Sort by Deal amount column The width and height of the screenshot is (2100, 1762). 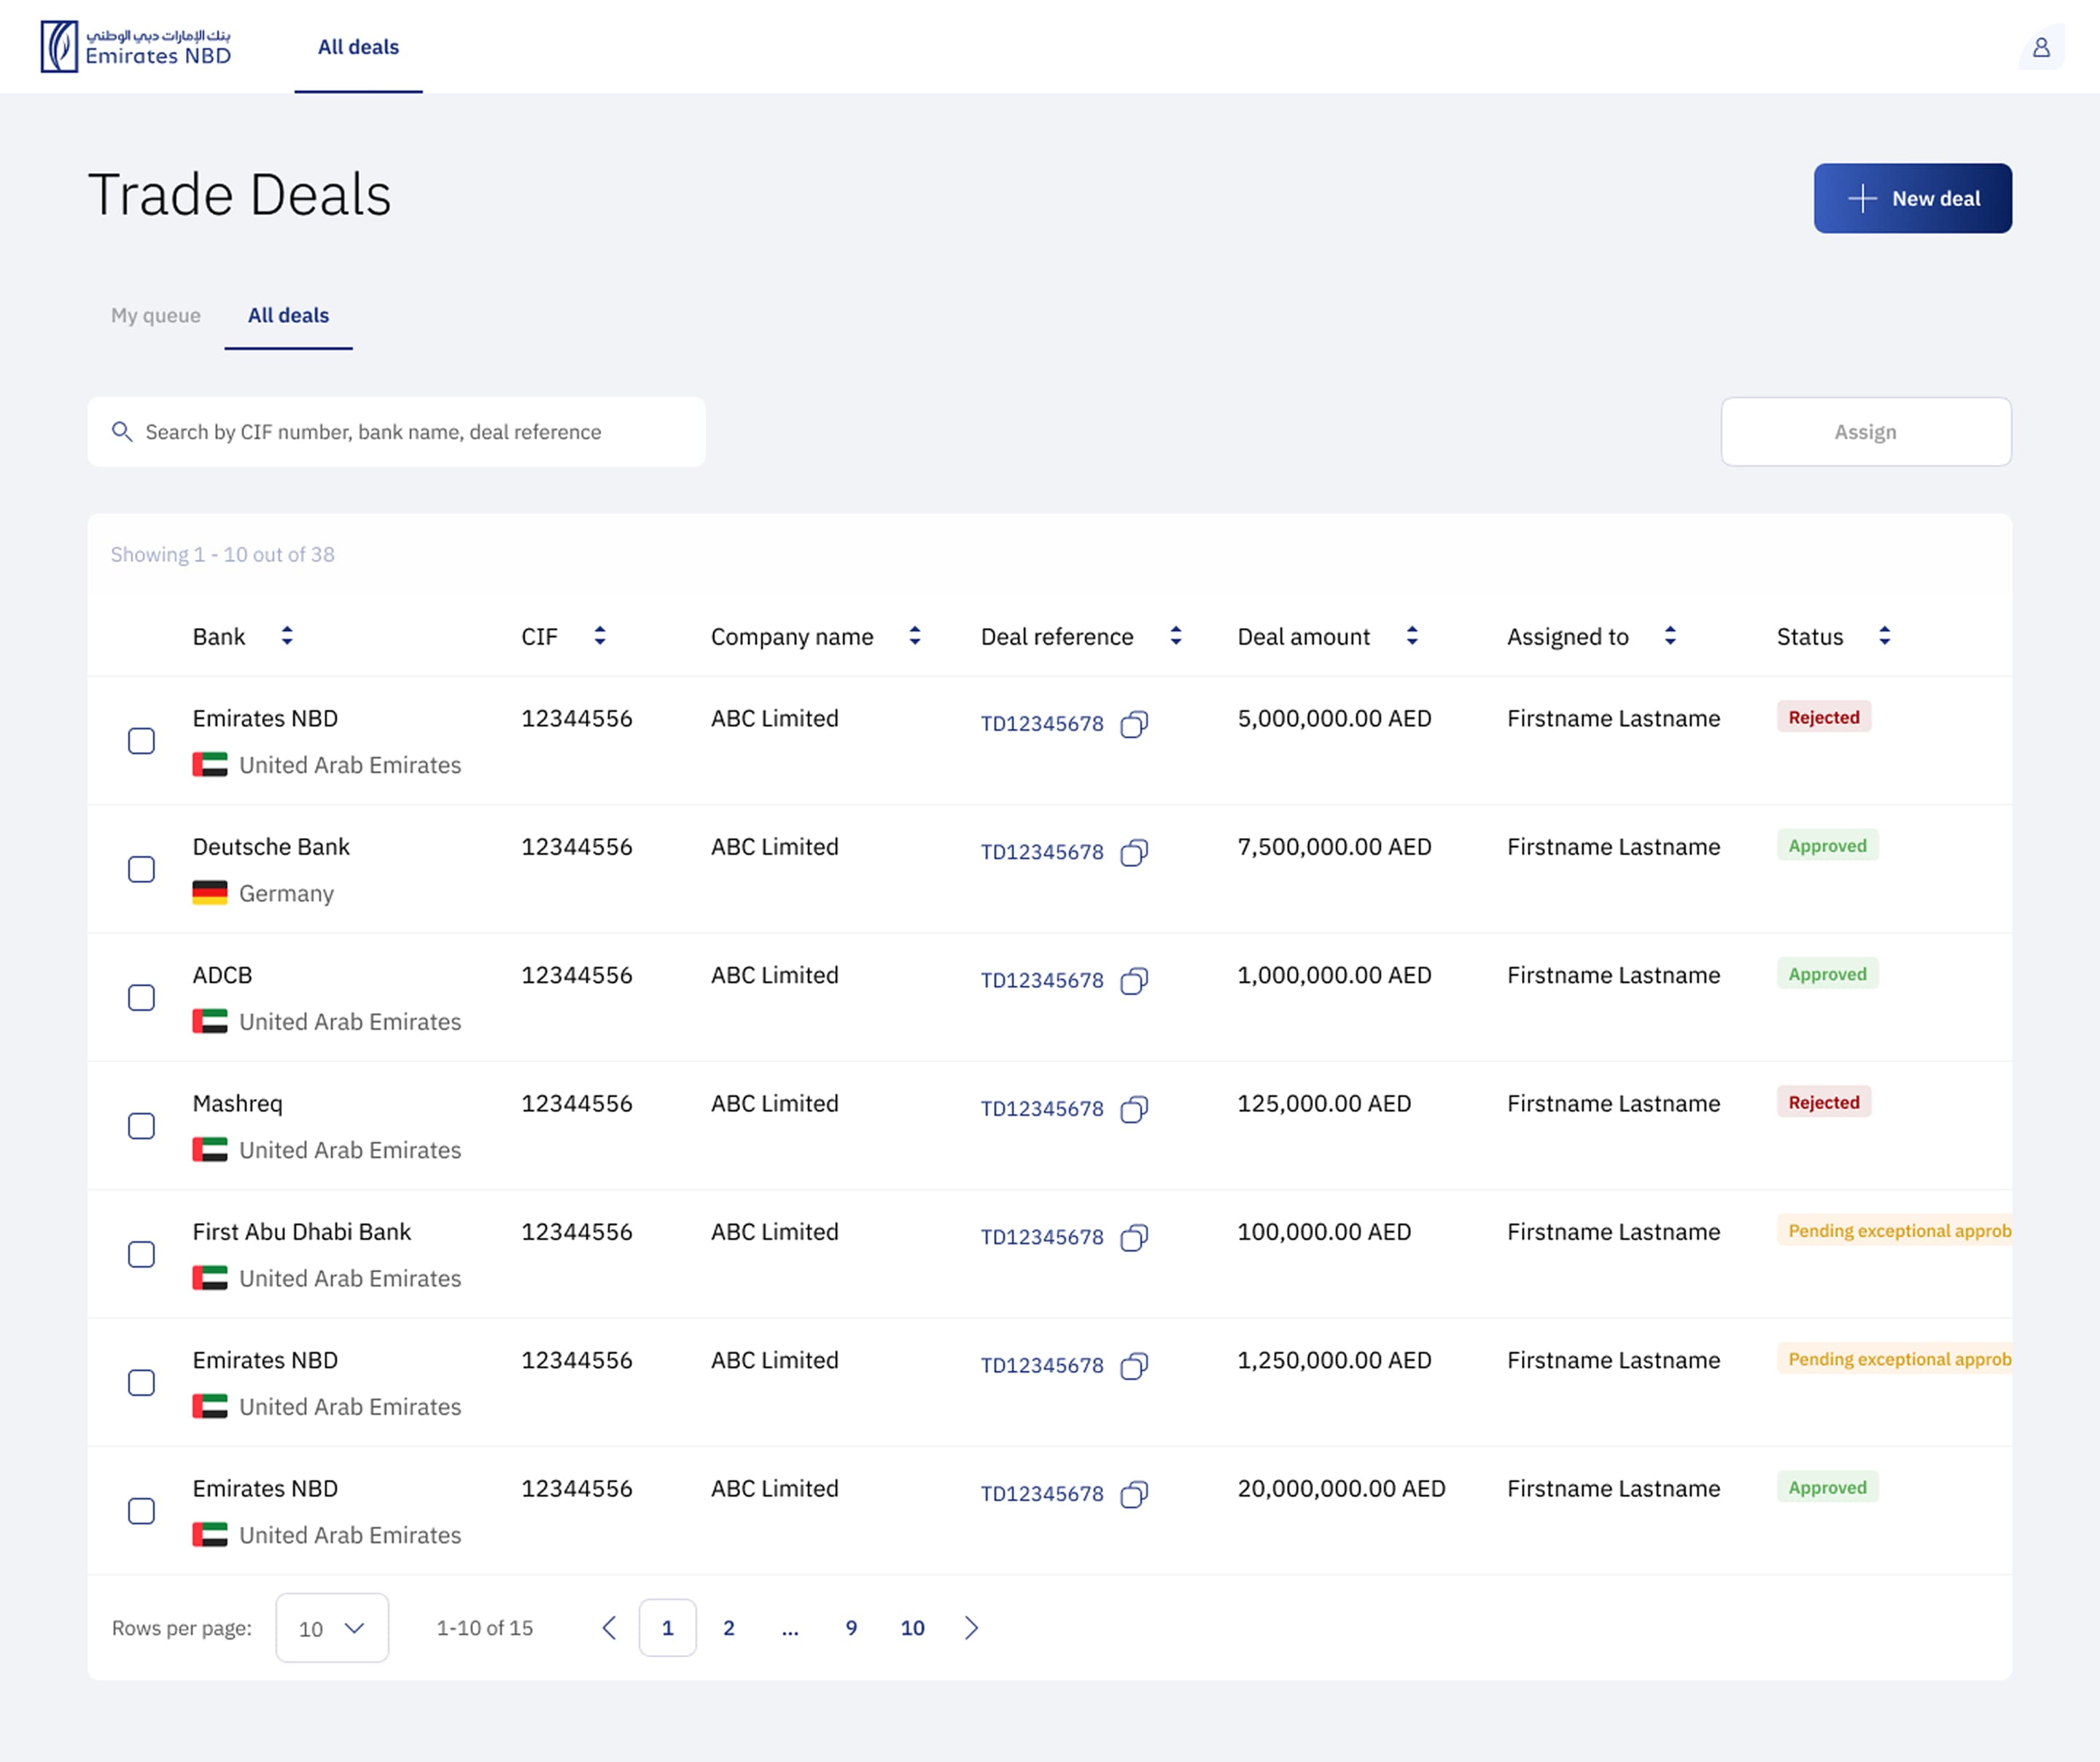[1412, 636]
